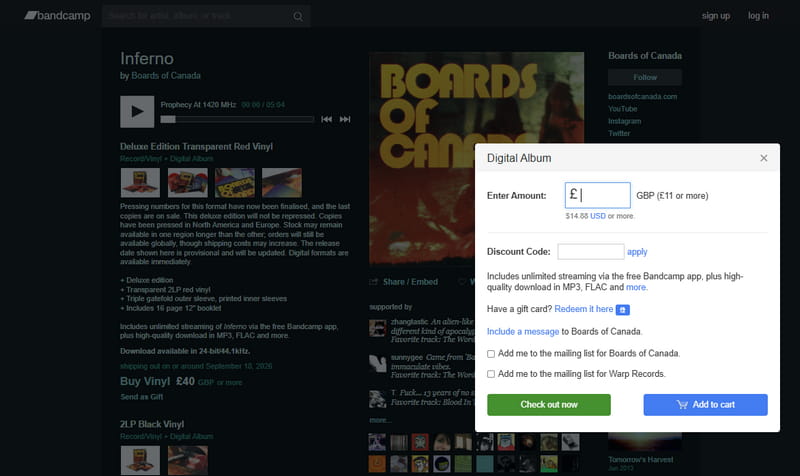
Task: Open first Deluxe Edition vinyl thumbnail
Action: click(140, 183)
